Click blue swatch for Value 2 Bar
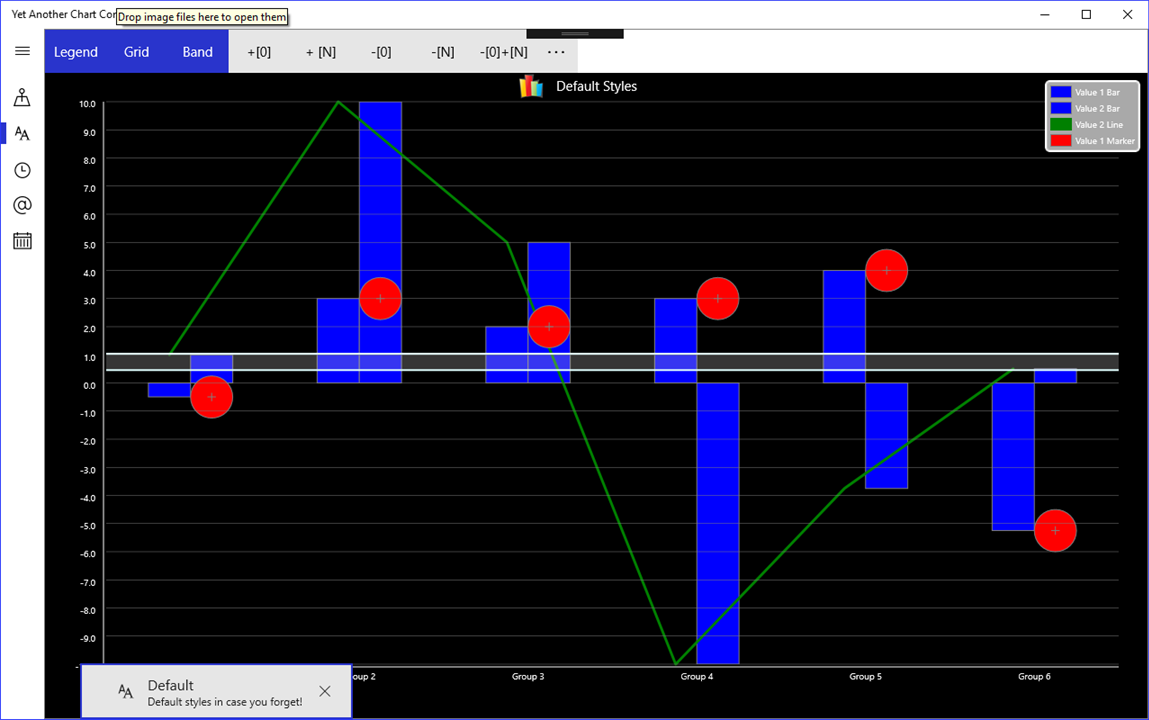Screen dimensions: 1149x720 tap(1060, 108)
